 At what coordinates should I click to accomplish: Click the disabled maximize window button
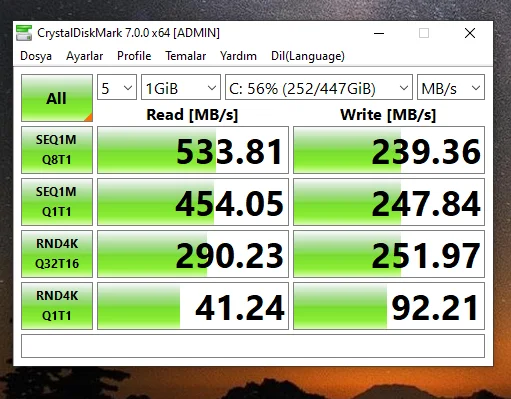424,33
